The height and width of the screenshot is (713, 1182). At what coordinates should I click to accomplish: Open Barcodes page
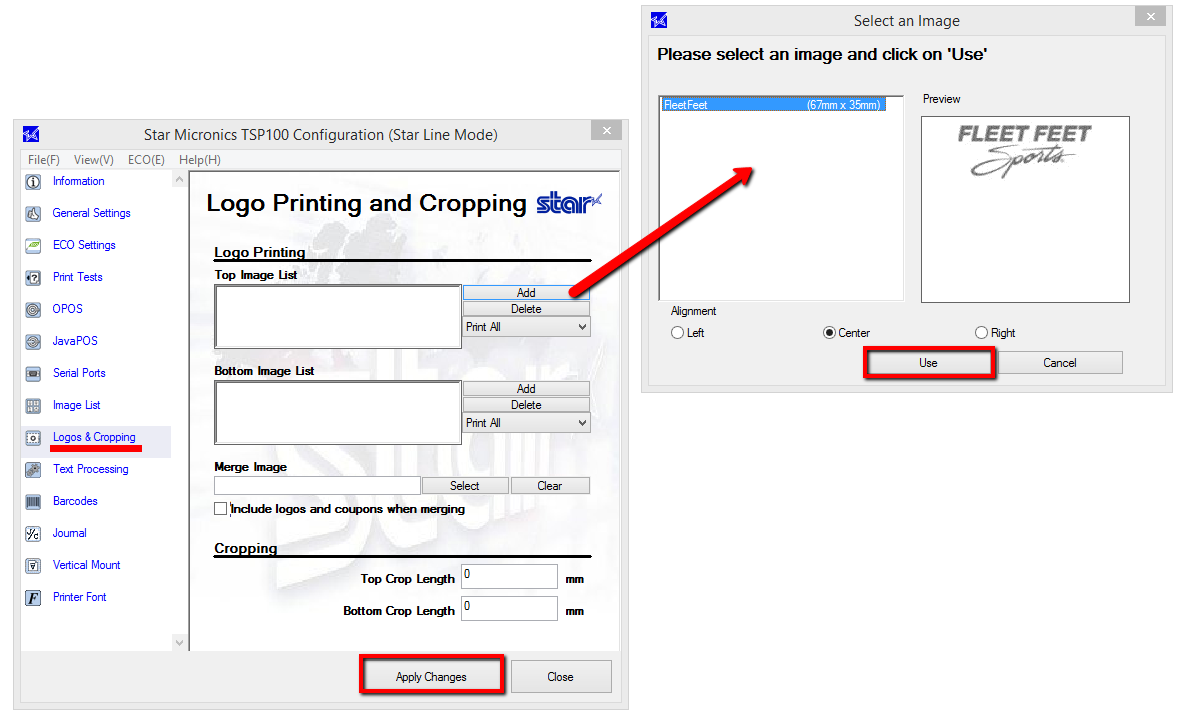coord(75,501)
